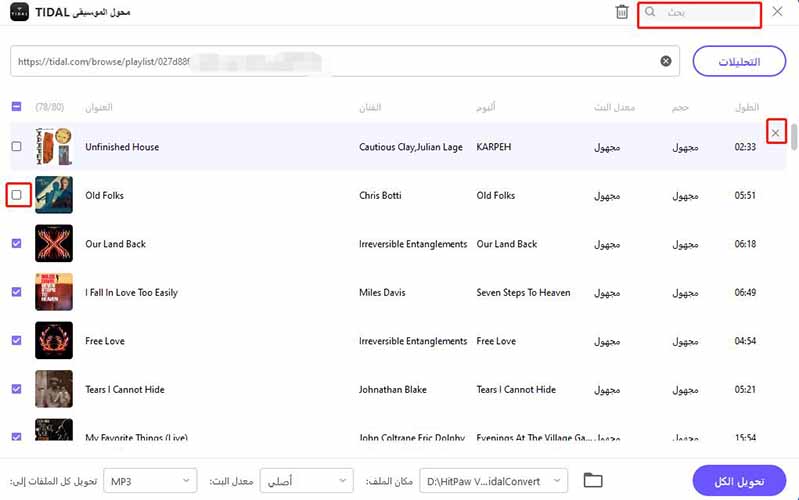Select the Old Folks song title
The image size is (799, 500).
[104, 195]
